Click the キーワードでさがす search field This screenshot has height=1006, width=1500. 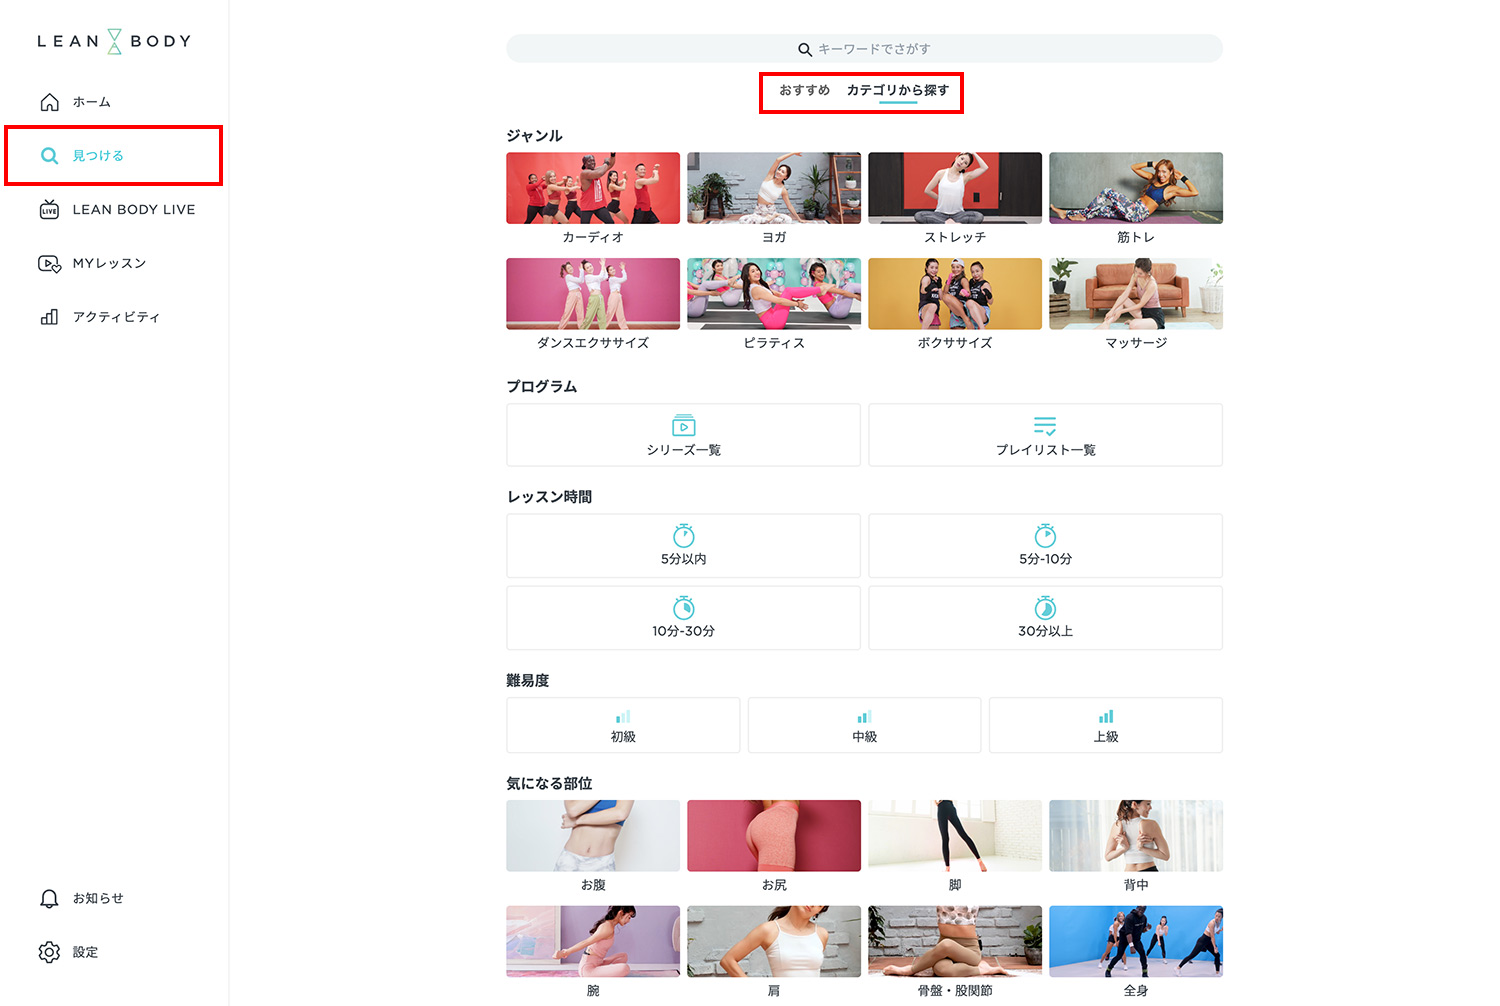click(x=864, y=49)
